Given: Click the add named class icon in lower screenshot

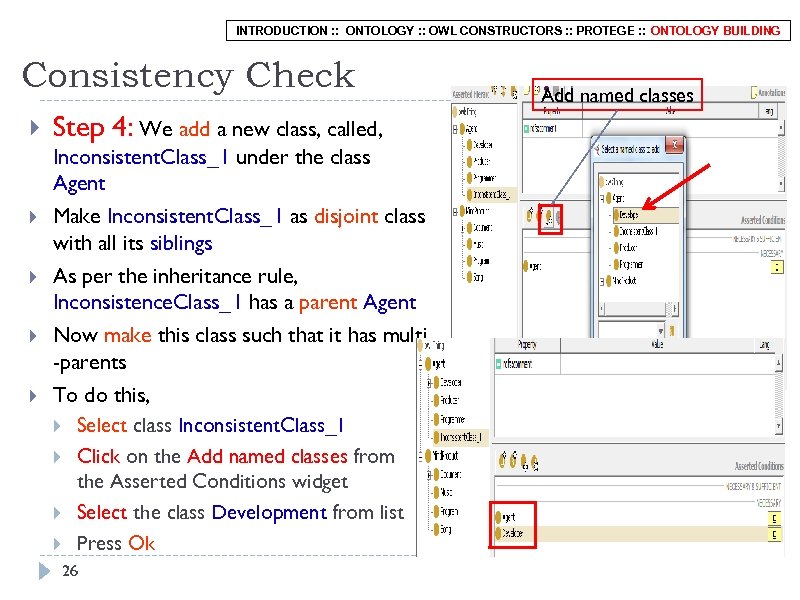Looking at the screenshot, I should (524, 462).
